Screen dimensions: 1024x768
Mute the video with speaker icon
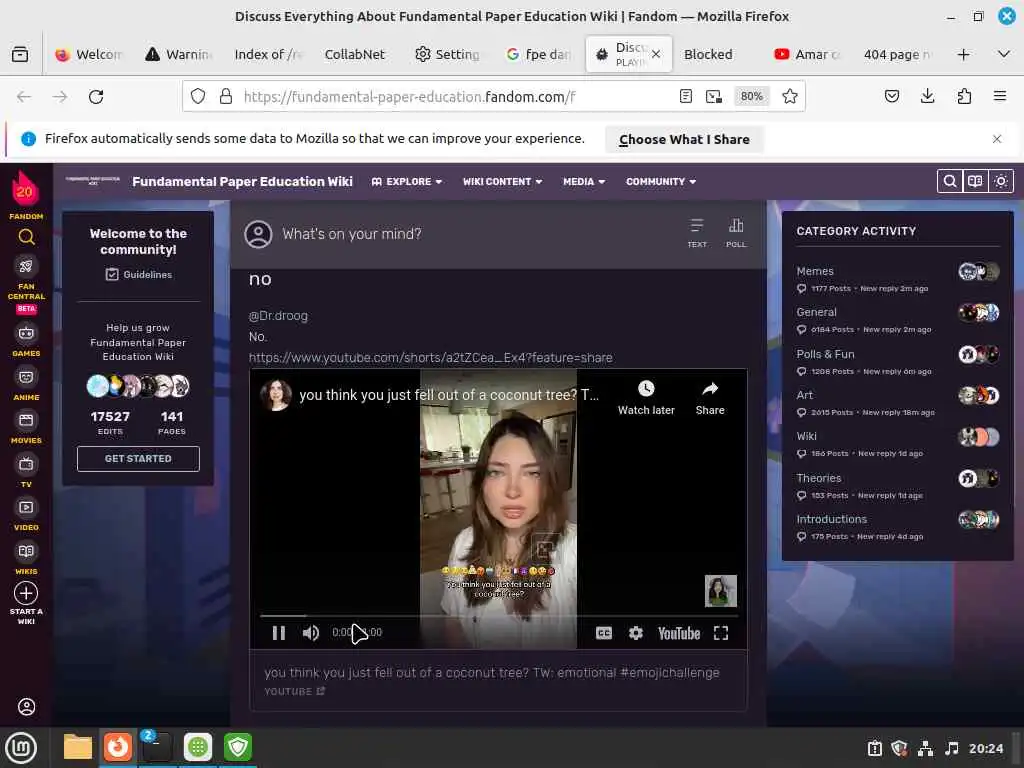click(311, 633)
